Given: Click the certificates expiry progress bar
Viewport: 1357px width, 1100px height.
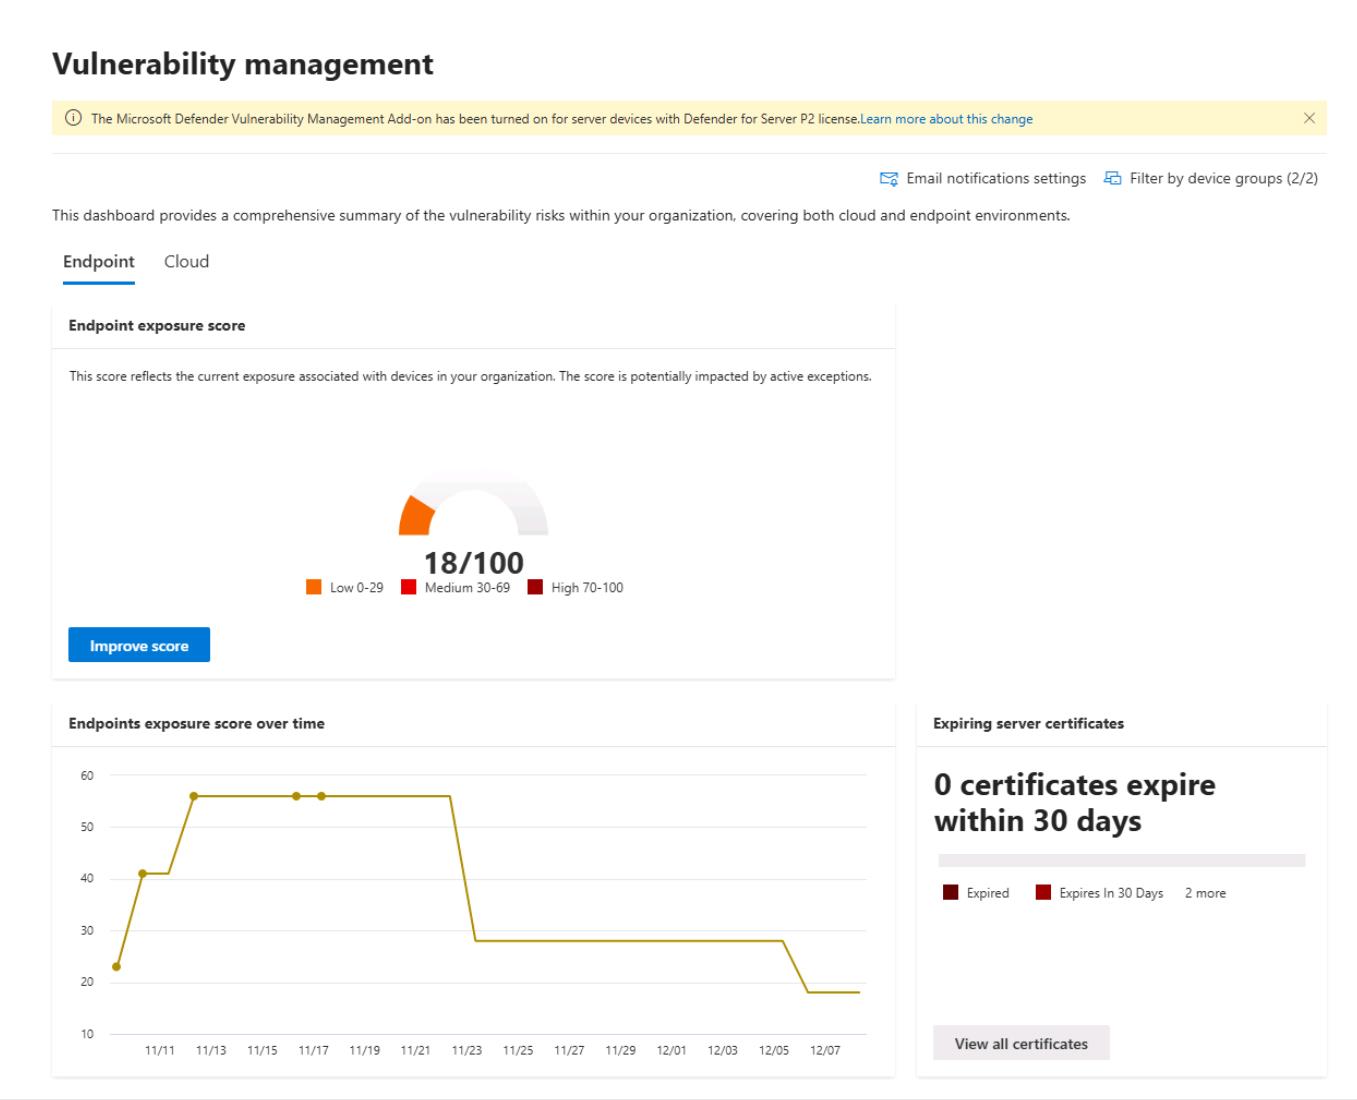Looking at the screenshot, I should point(1121,860).
